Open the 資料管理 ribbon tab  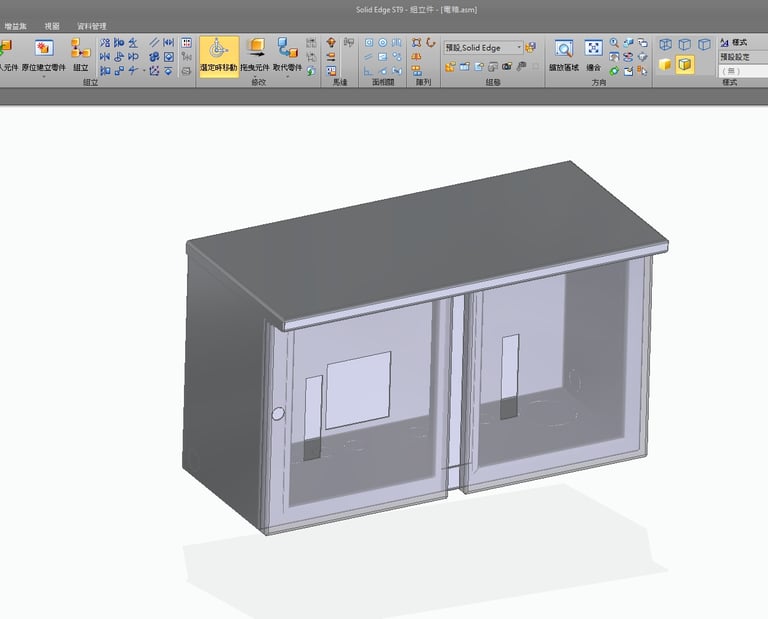tap(92, 26)
